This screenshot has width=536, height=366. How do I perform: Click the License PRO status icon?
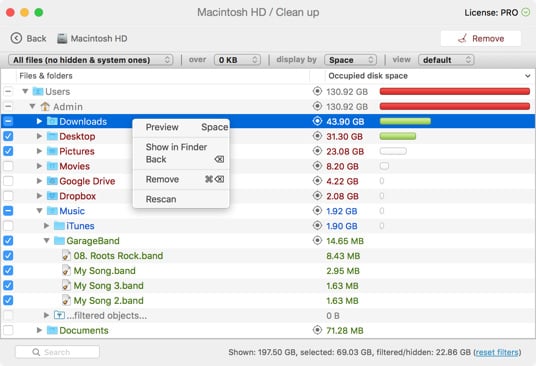coord(525,12)
